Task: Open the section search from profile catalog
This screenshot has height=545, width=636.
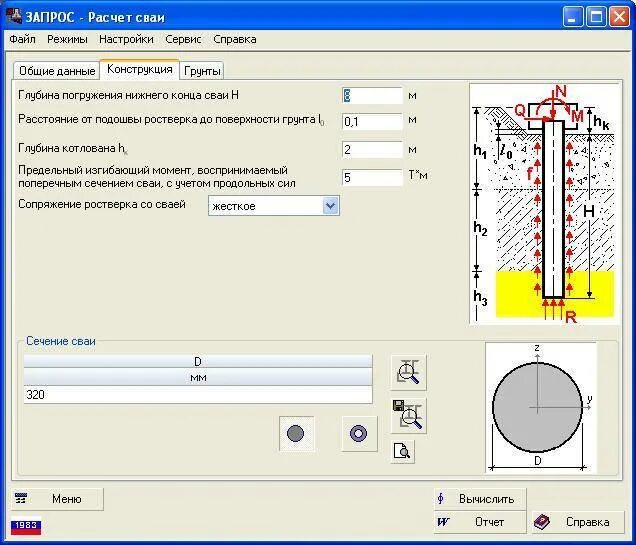Action: point(408,373)
